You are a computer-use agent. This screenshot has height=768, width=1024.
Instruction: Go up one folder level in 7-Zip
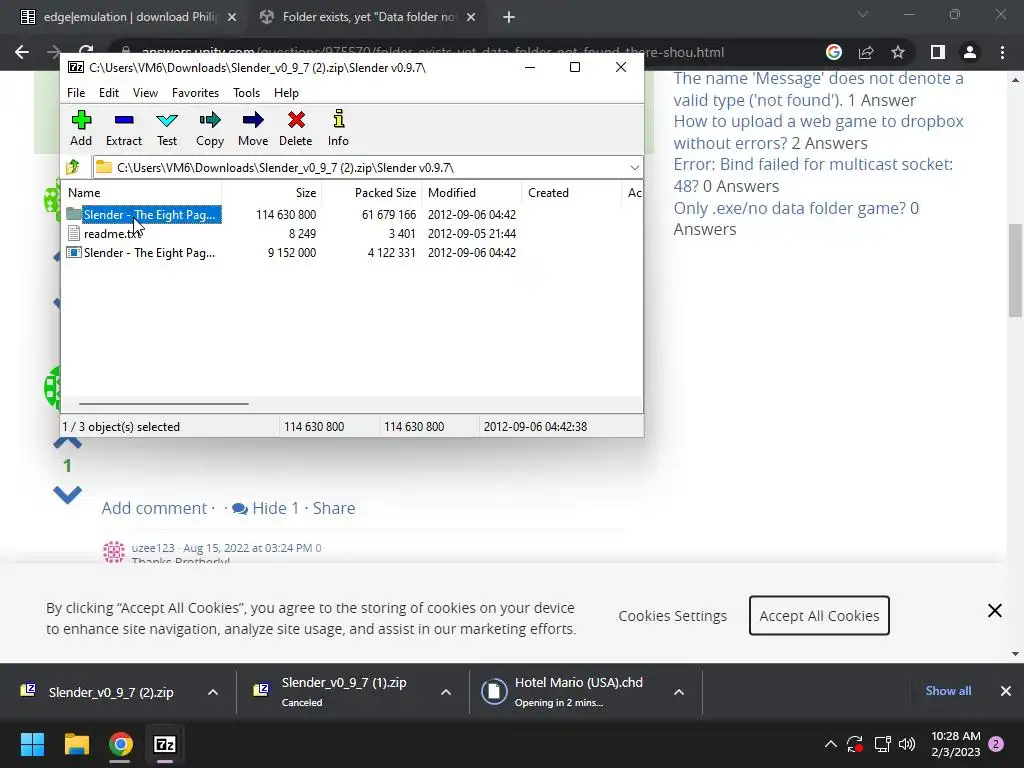click(74, 168)
